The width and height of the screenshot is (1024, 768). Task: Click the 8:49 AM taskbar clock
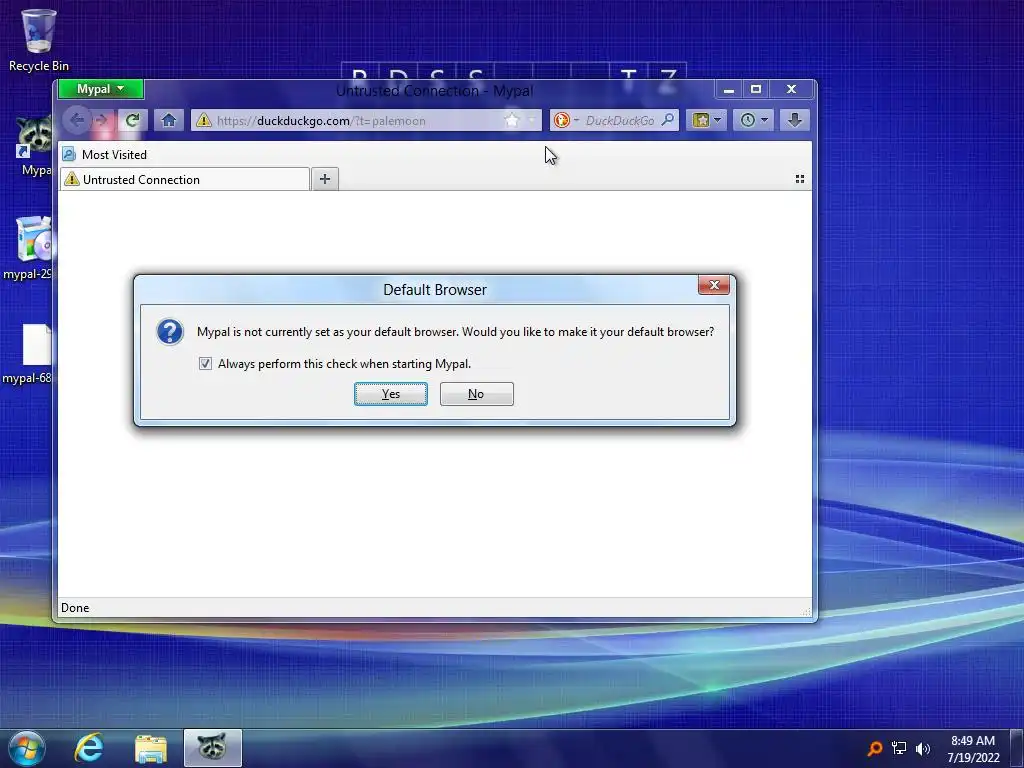pyautogui.click(x=973, y=748)
